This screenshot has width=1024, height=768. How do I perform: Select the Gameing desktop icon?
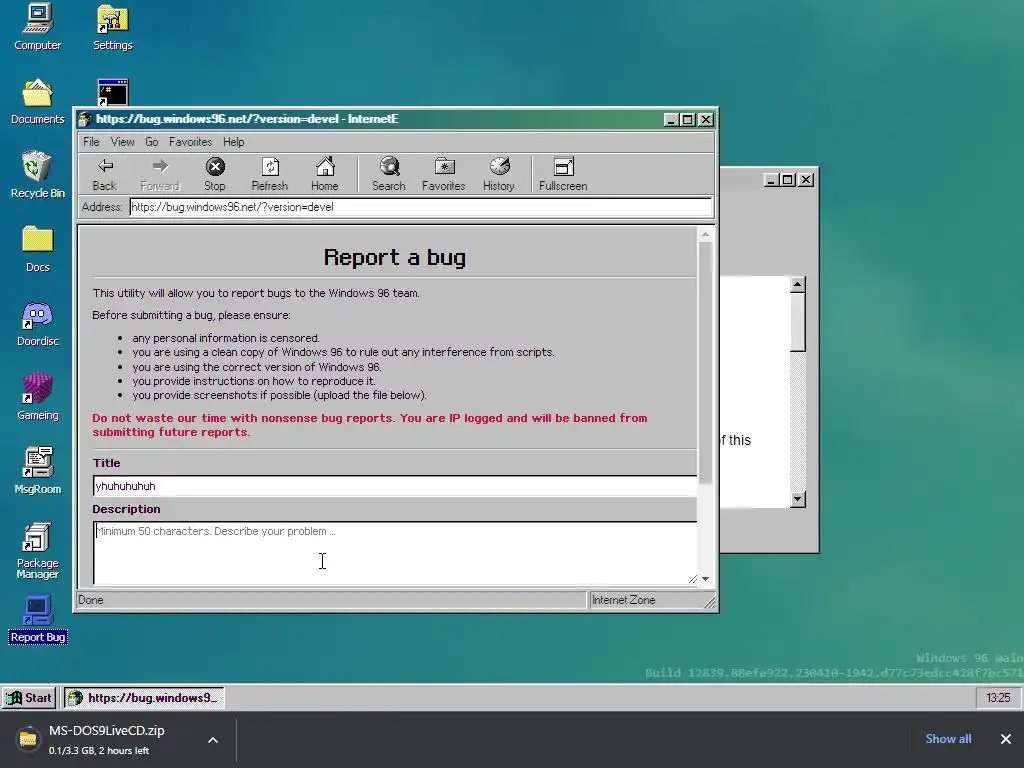38,397
